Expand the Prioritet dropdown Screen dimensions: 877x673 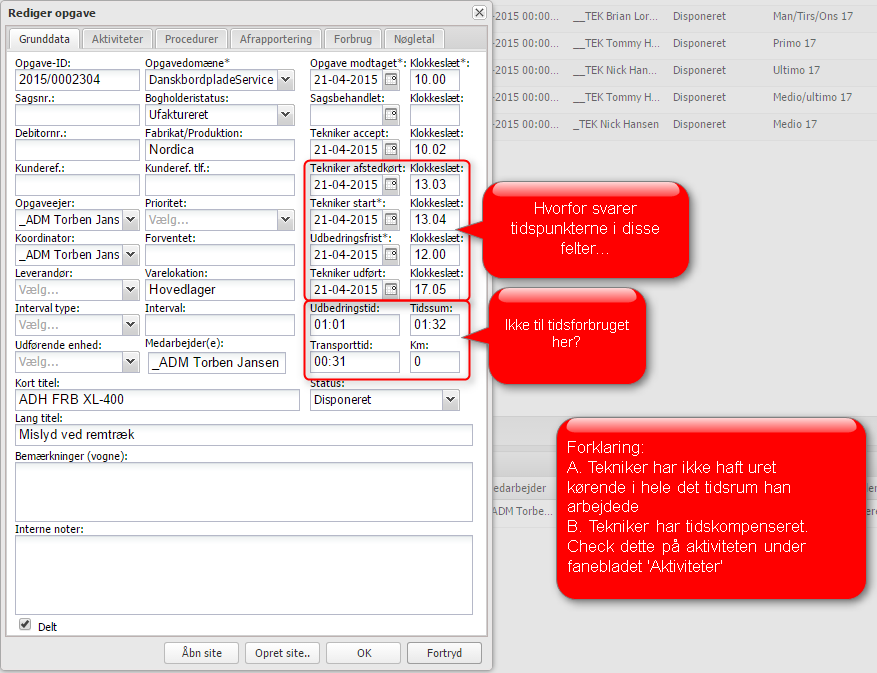(286, 220)
